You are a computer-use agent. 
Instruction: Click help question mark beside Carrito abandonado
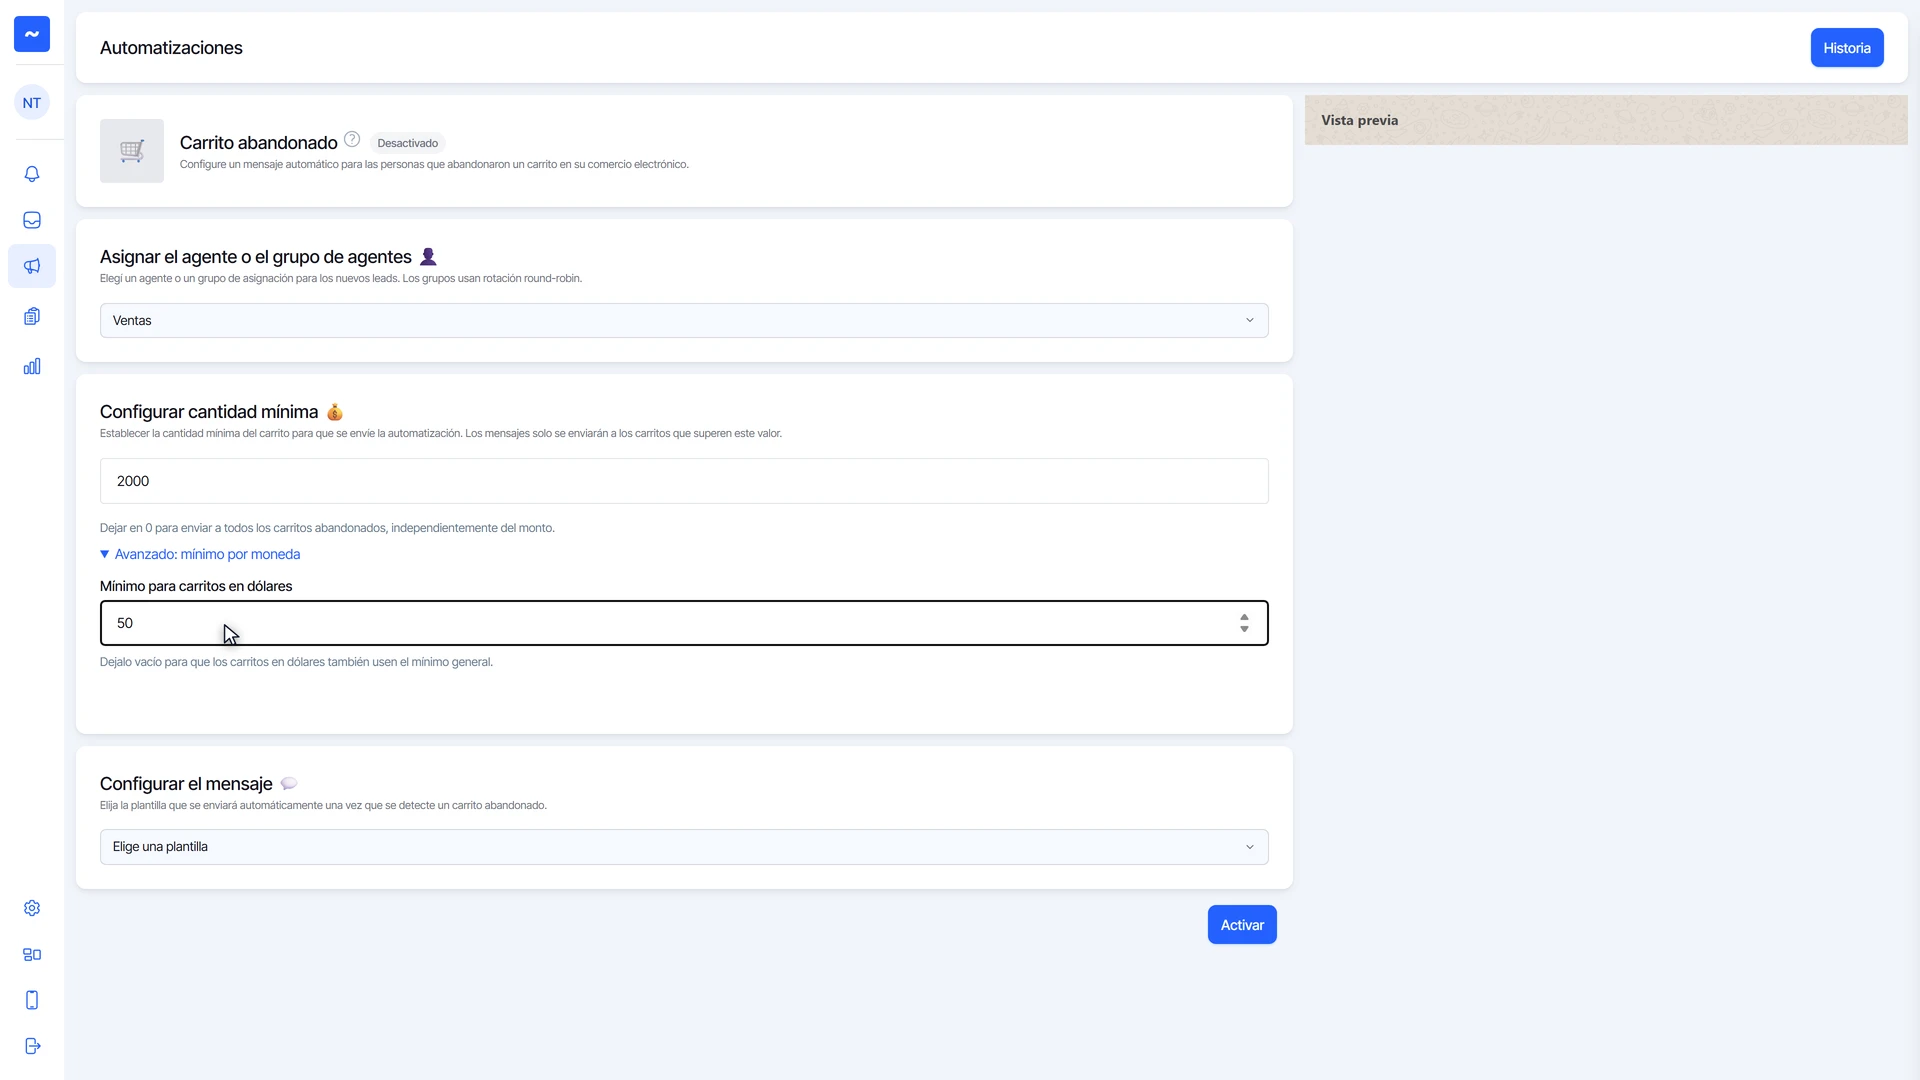pos(352,139)
